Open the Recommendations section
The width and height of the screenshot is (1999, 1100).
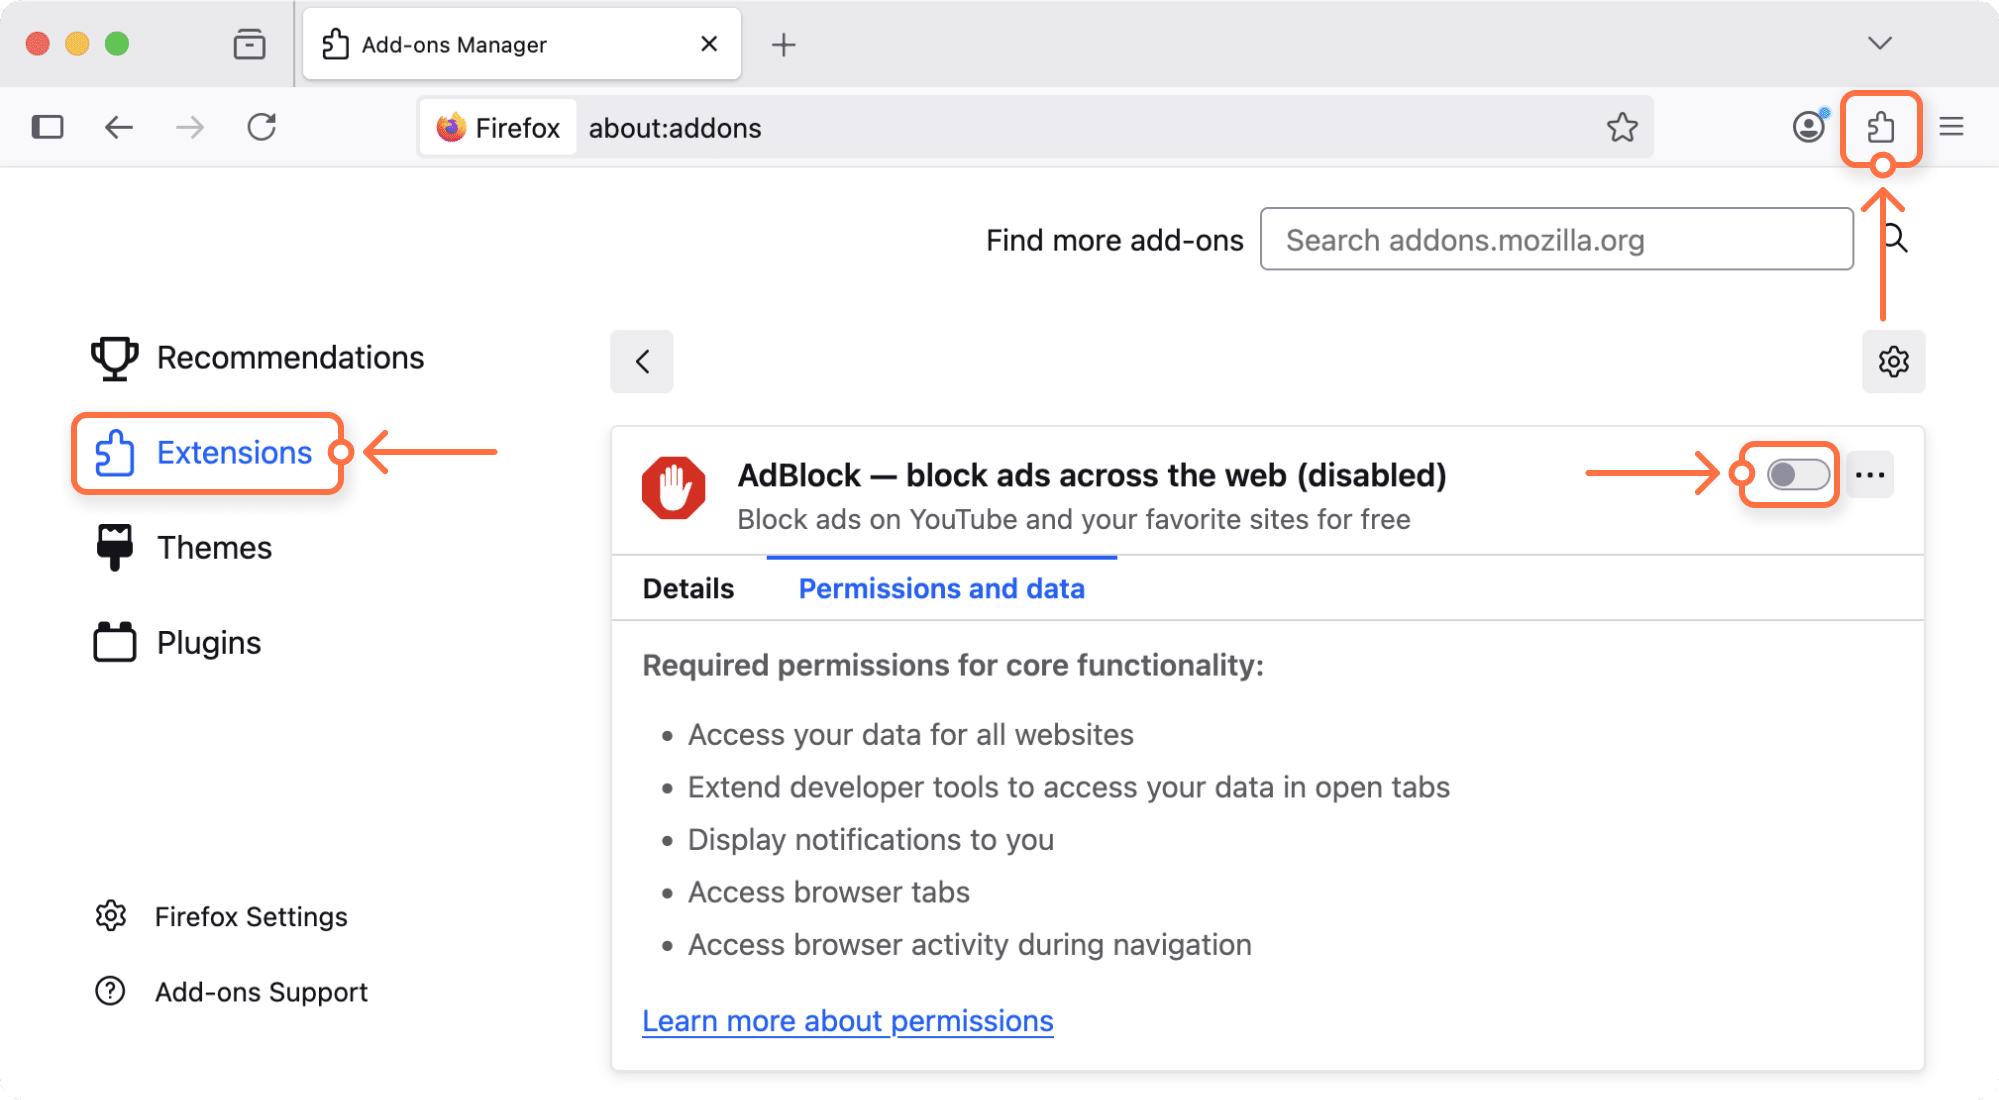pos(290,357)
